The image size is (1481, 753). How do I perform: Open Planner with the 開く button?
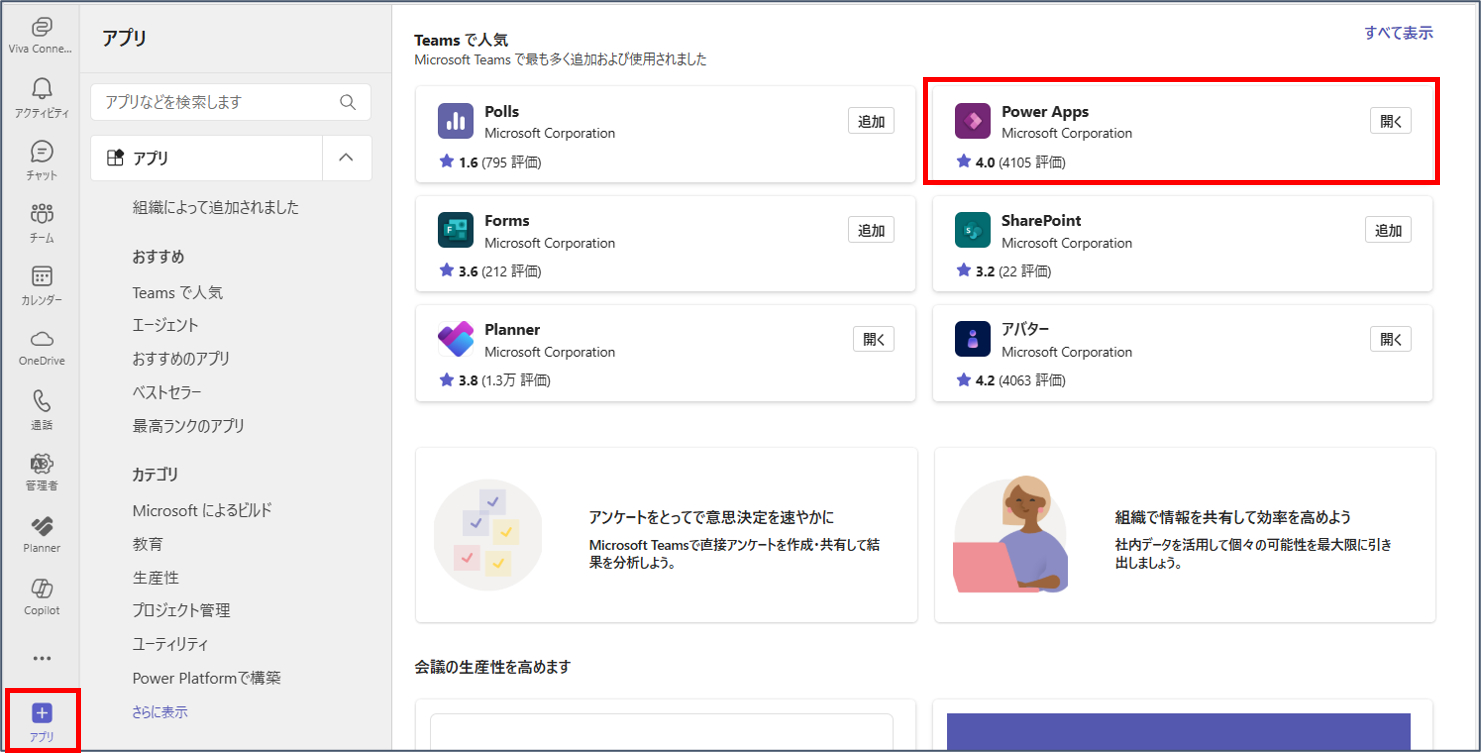tap(874, 339)
